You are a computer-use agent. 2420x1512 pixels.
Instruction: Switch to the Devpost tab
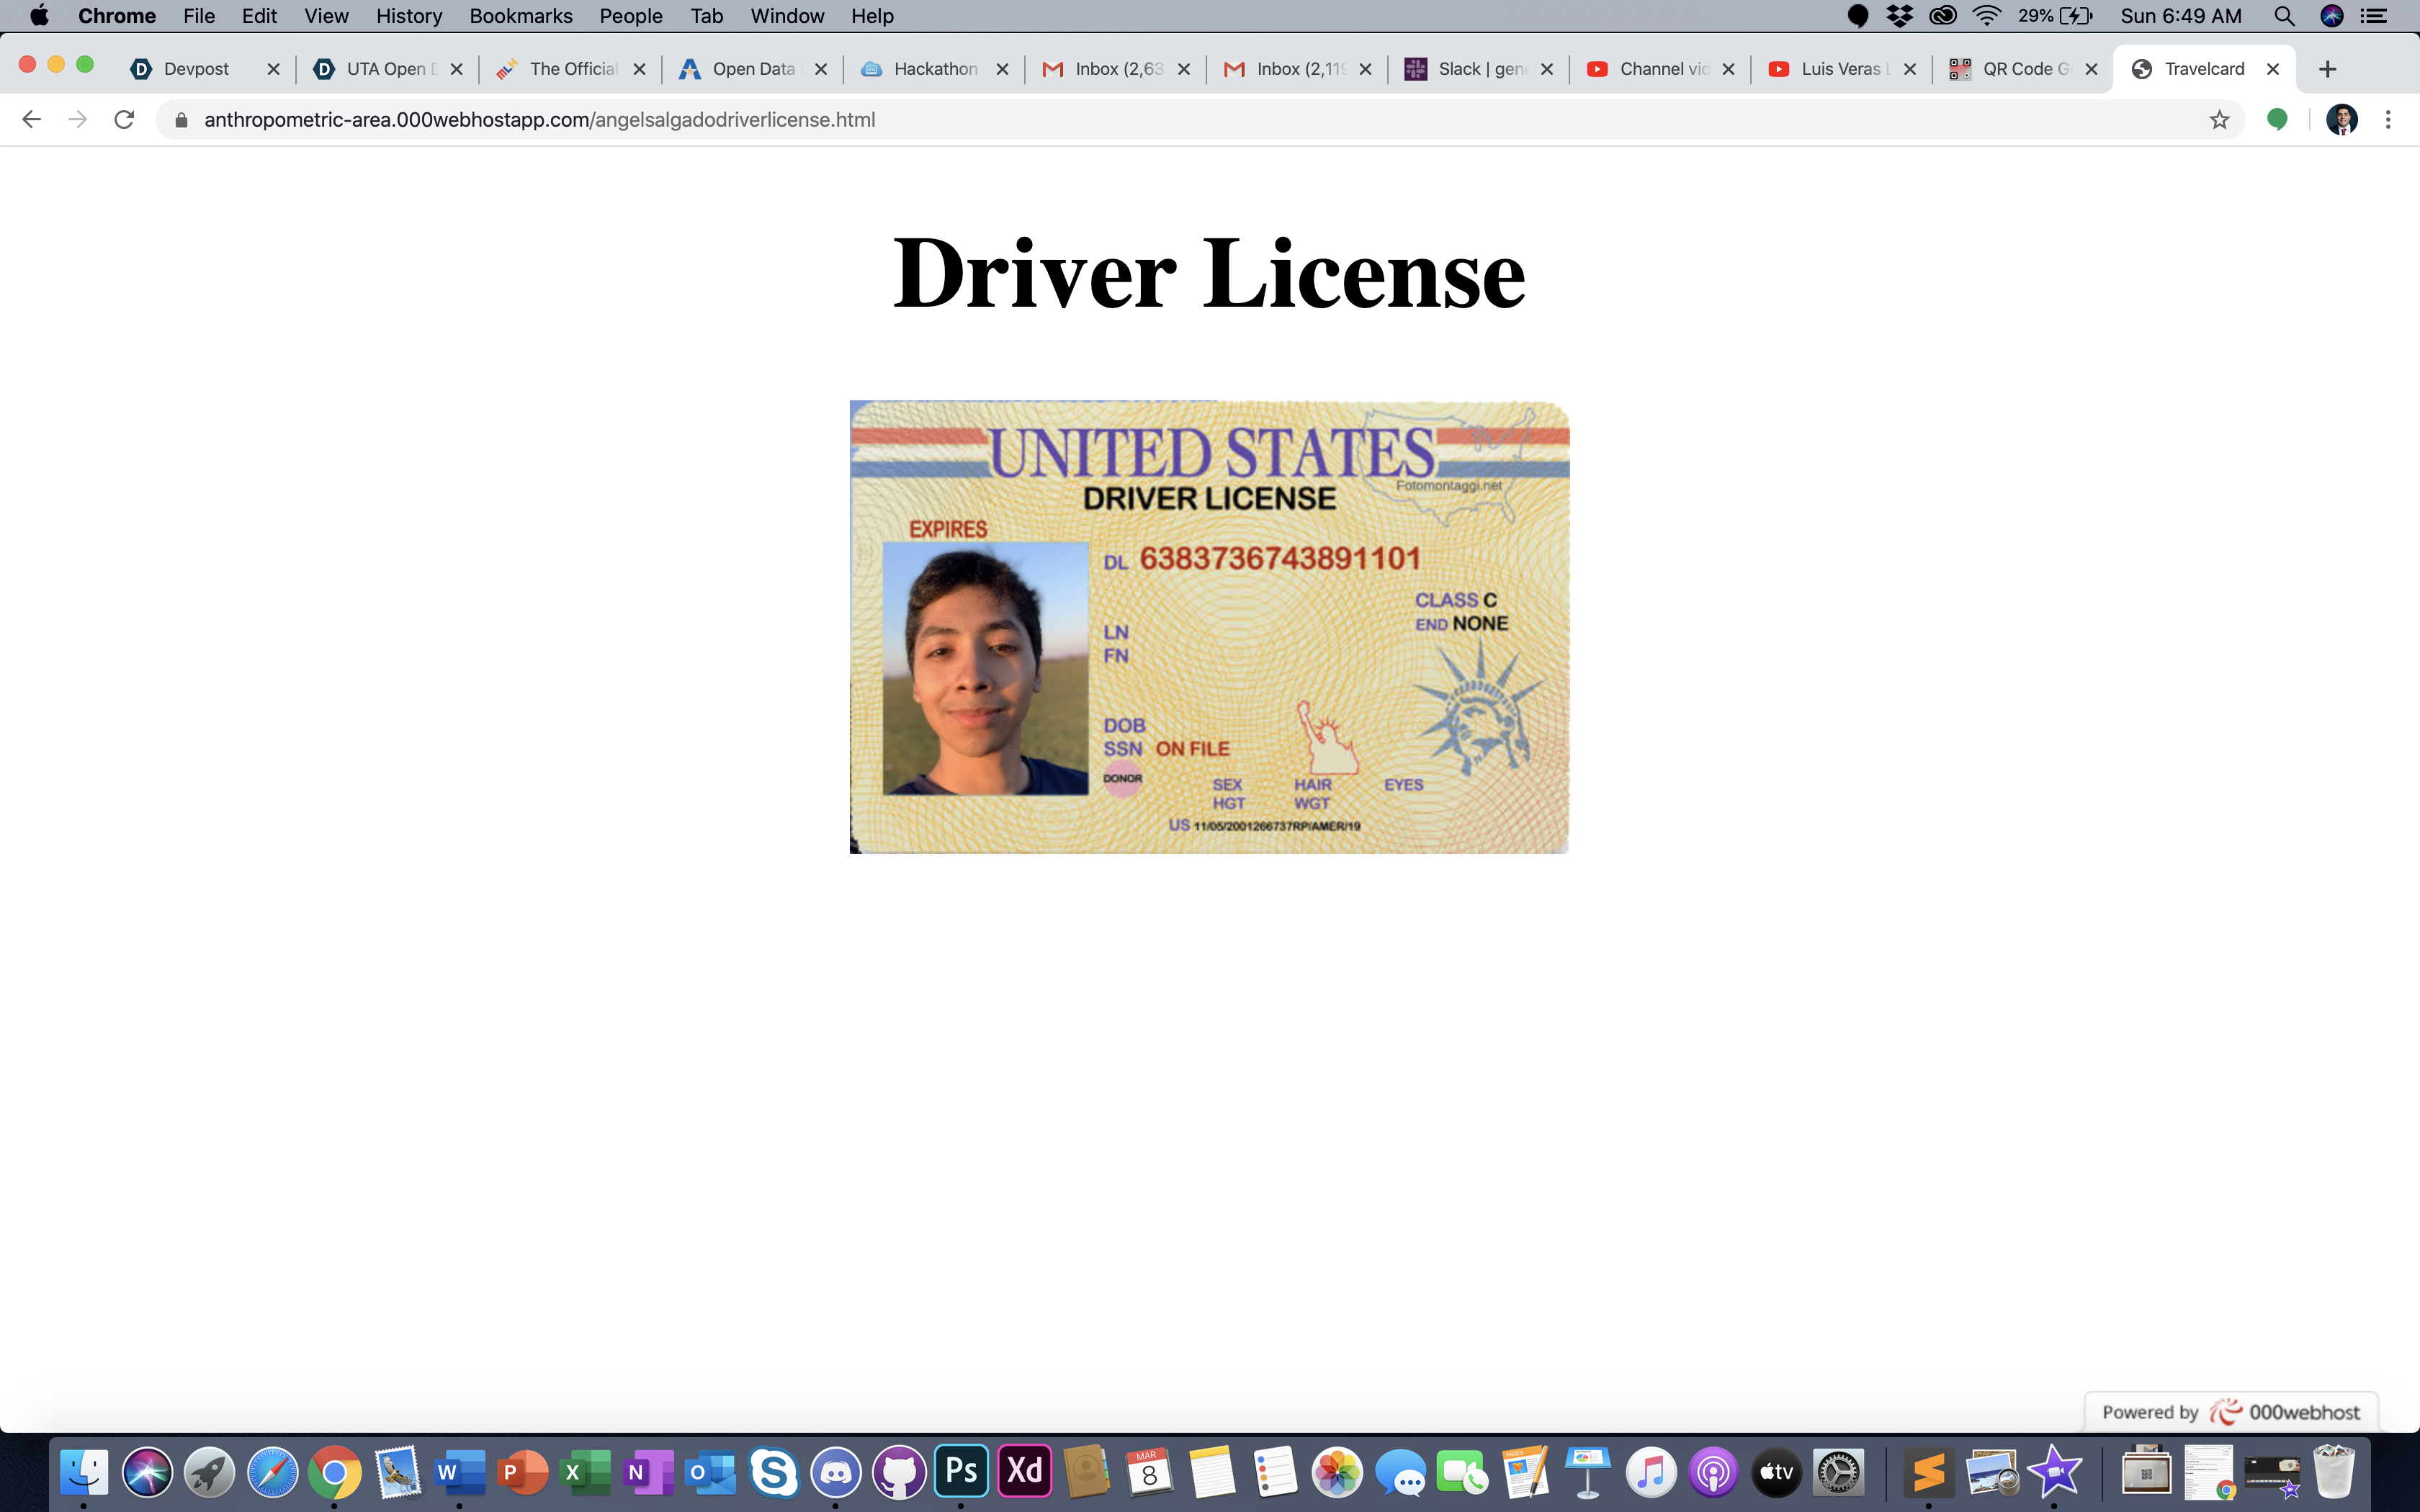(196, 69)
